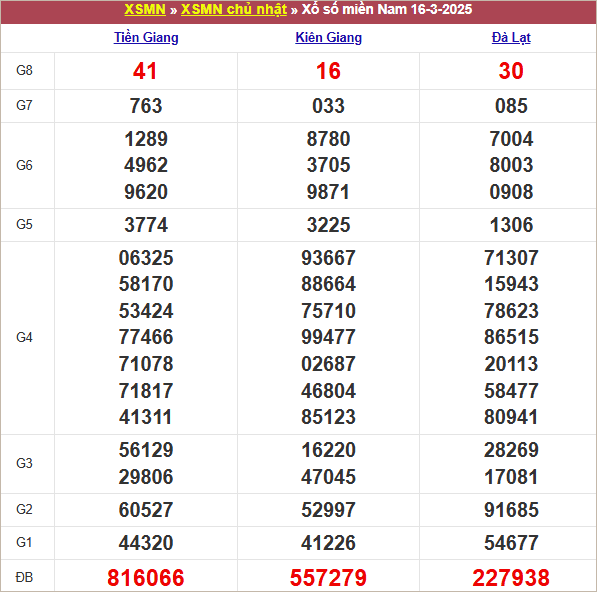
Task: Click G3 number 56129
Action: point(146,450)
